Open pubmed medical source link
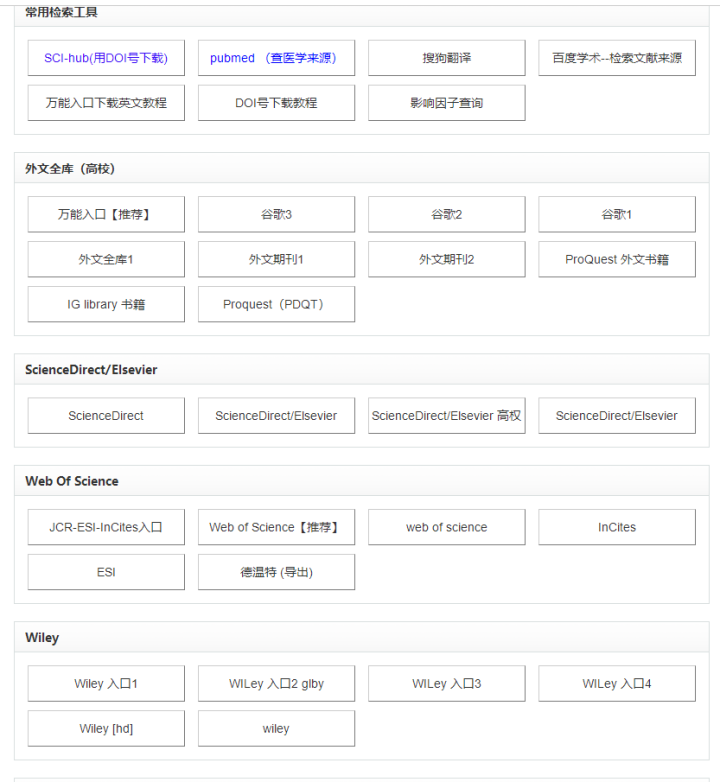Screen dimensions: 720x782 (276, 58)
